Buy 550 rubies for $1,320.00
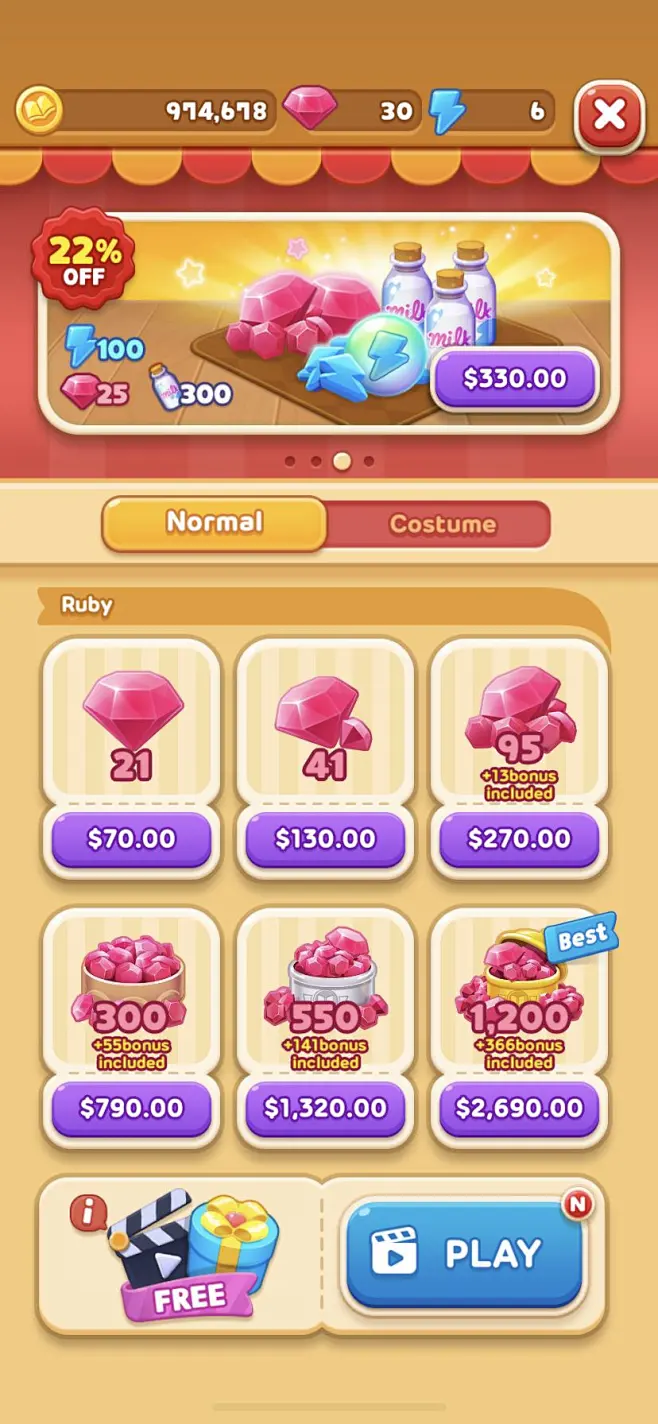 [325, 1108]
